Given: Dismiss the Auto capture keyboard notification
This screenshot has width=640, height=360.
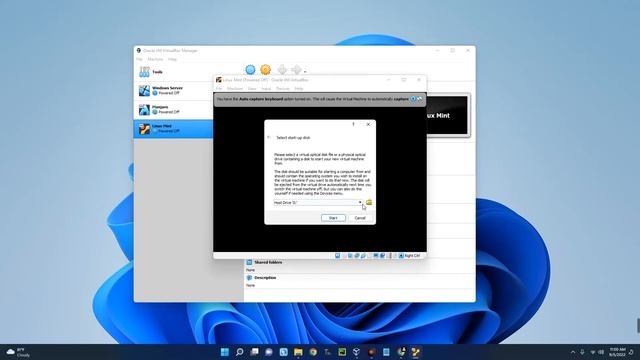Looking at the screenshot, I should (413, 99).
